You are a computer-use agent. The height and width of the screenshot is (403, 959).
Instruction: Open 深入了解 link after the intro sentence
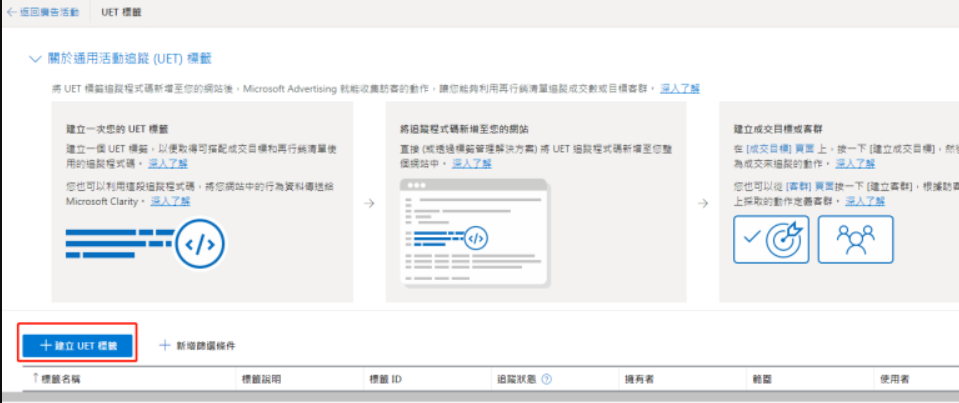click(x=679, y=89)
